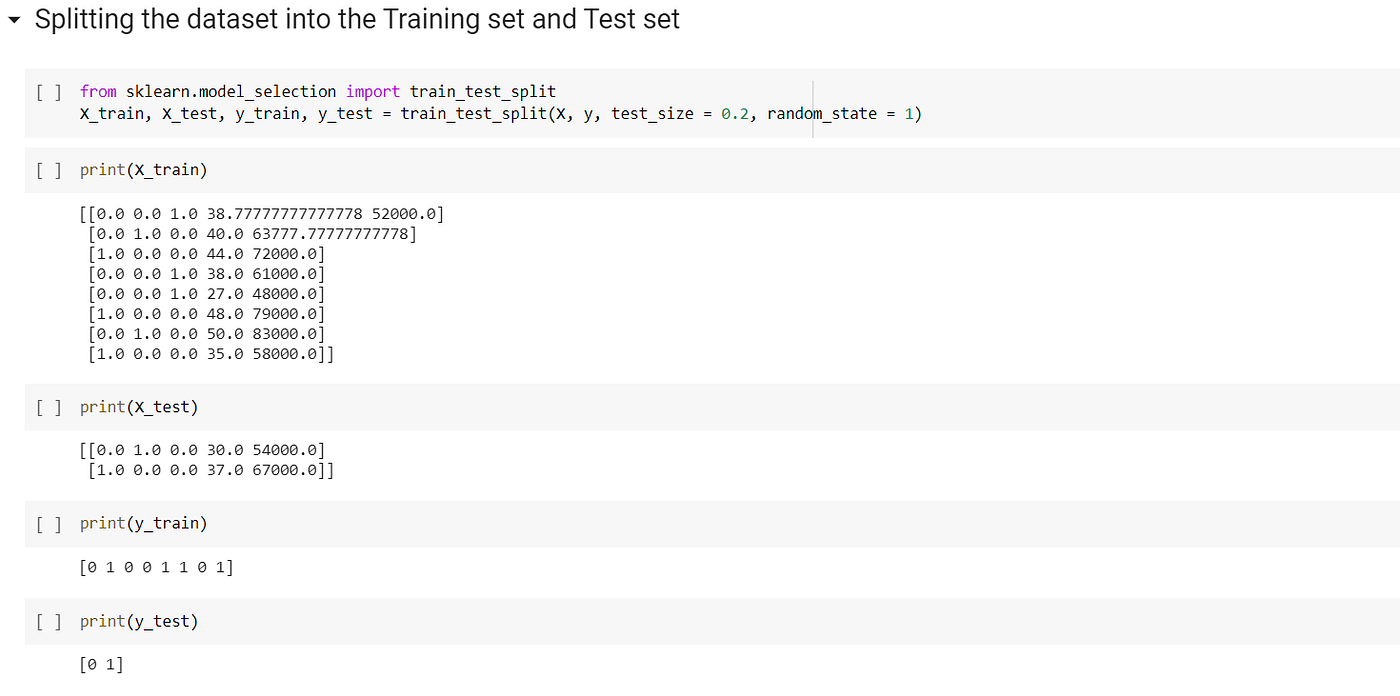The image size is (1400, 696).
Task: Run the print(X_test) cell
Action: [x=48, y=407]
